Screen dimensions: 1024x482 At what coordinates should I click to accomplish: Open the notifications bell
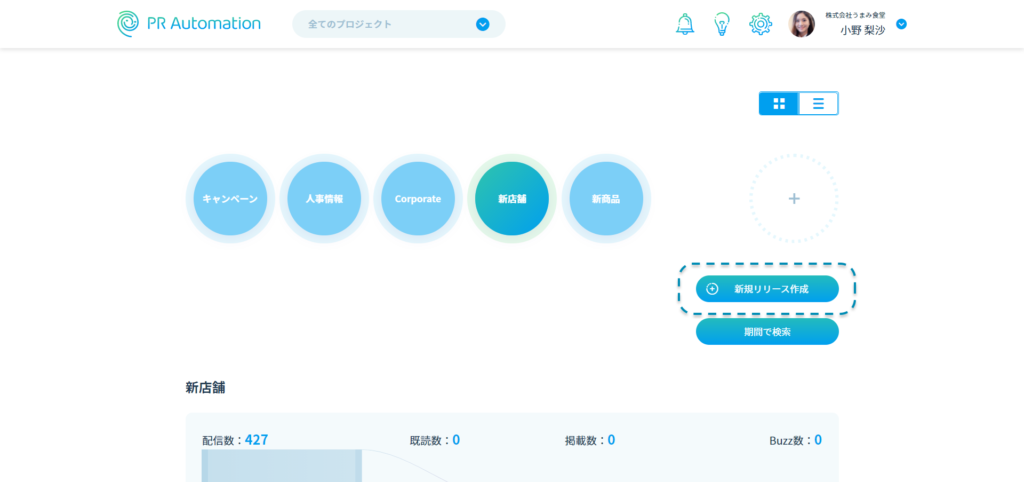click(685, 24)
